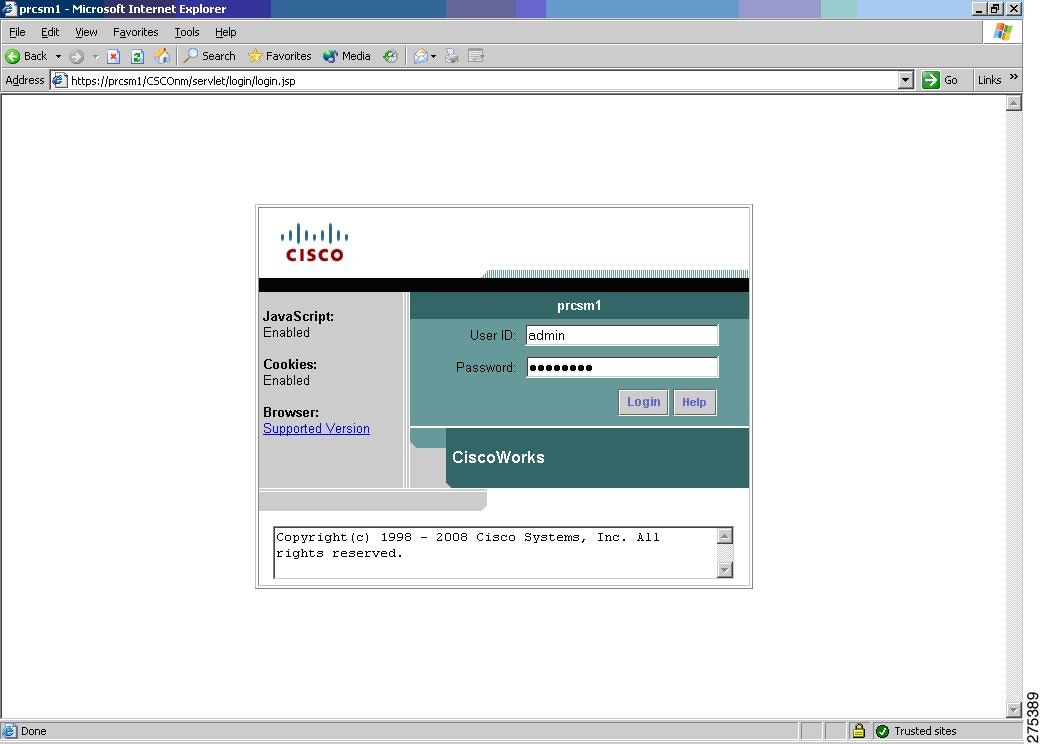Click the page scrollbar up arrow
The width and height of the screenshot is (1042, 744).
point(1013,103)
